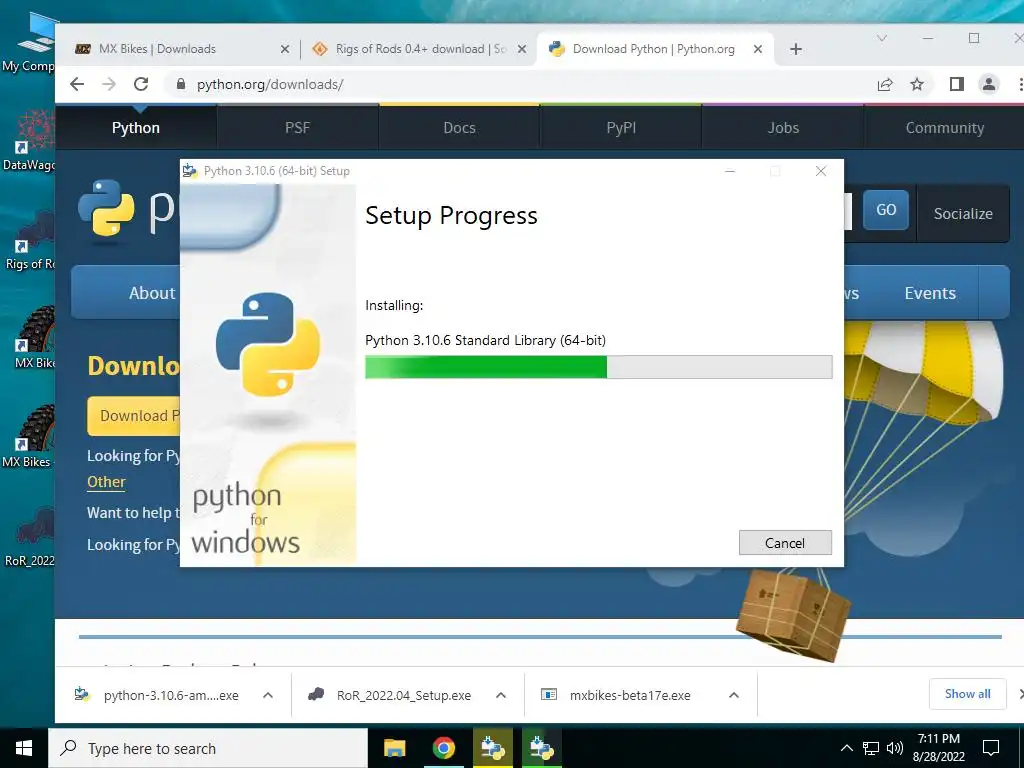Open the Events menu on python.org
Screen dimensions: 1024x768
point(930,293)
